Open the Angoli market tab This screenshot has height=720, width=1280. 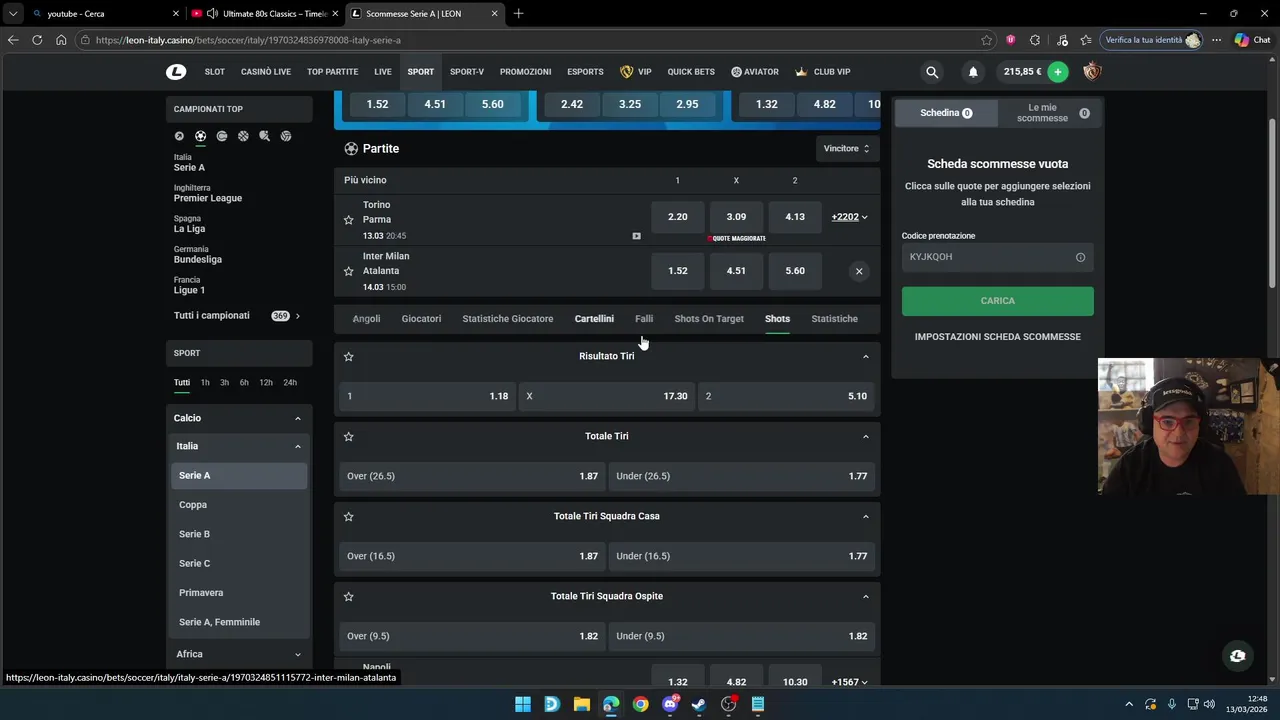click(366, 319)
